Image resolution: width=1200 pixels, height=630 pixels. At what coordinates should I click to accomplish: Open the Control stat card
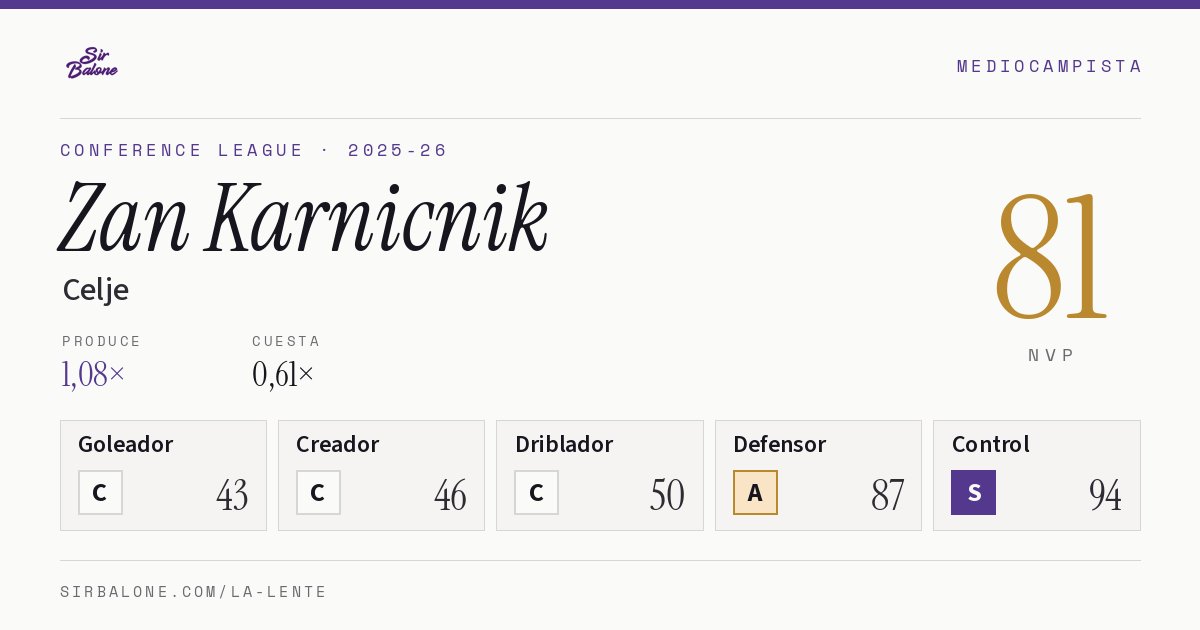click(1037, 475)
